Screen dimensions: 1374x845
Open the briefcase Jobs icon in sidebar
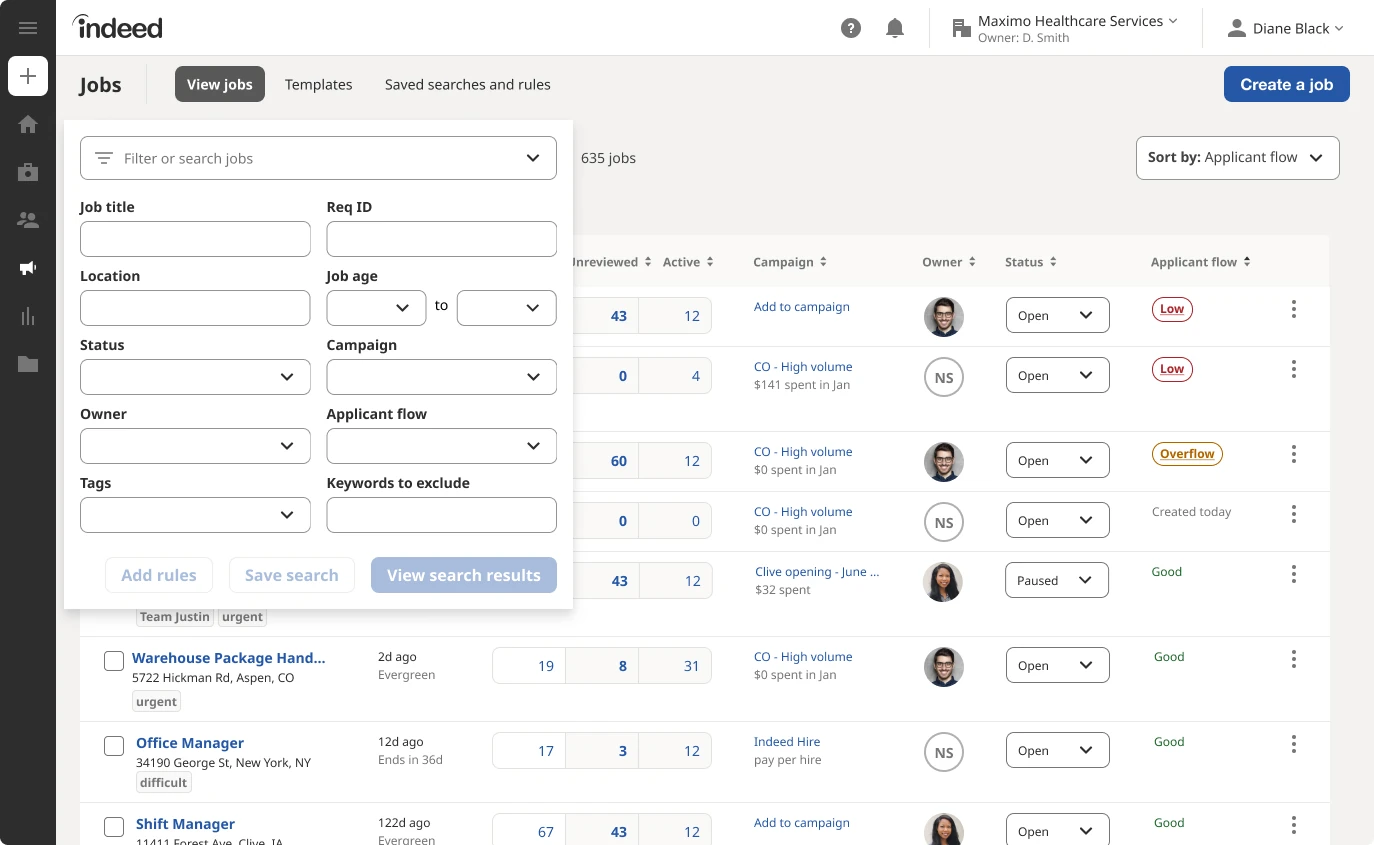[28, 172]
